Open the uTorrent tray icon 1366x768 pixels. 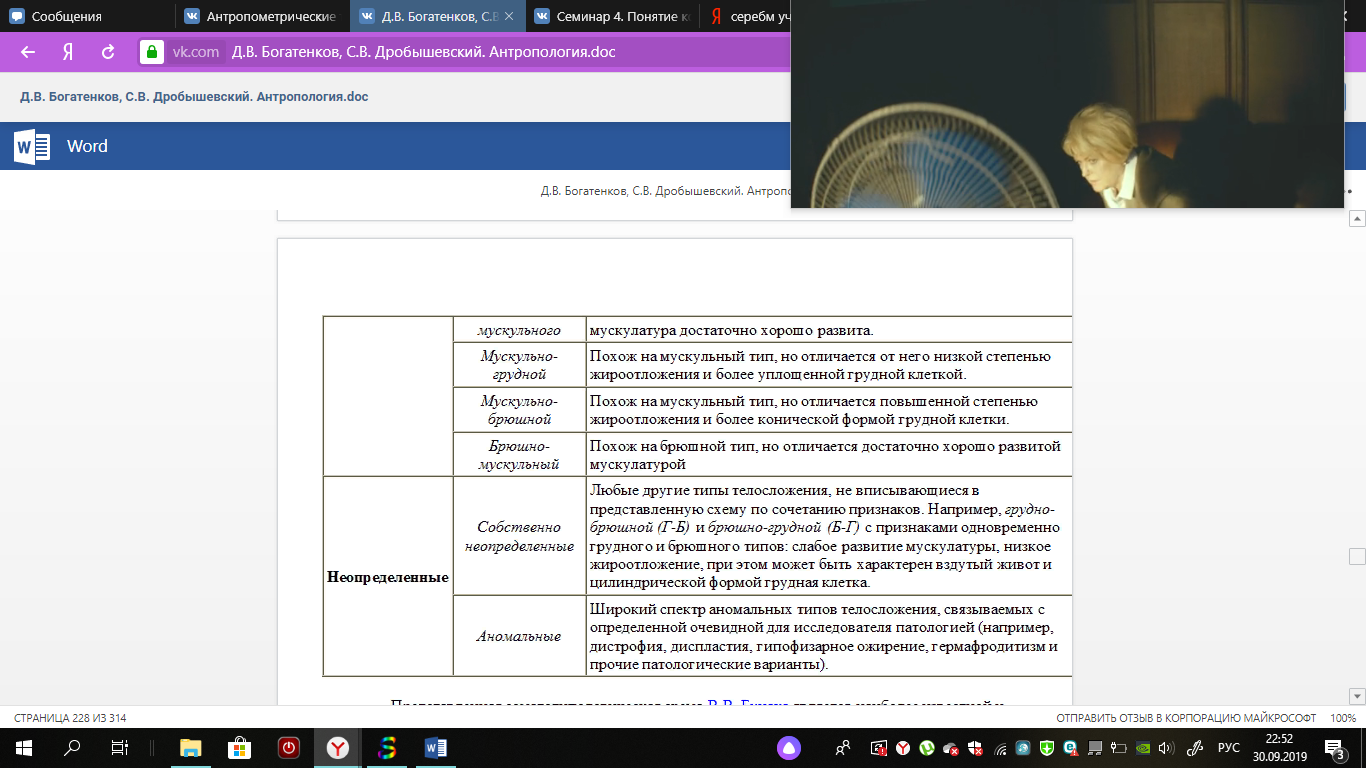coord(927,747)
